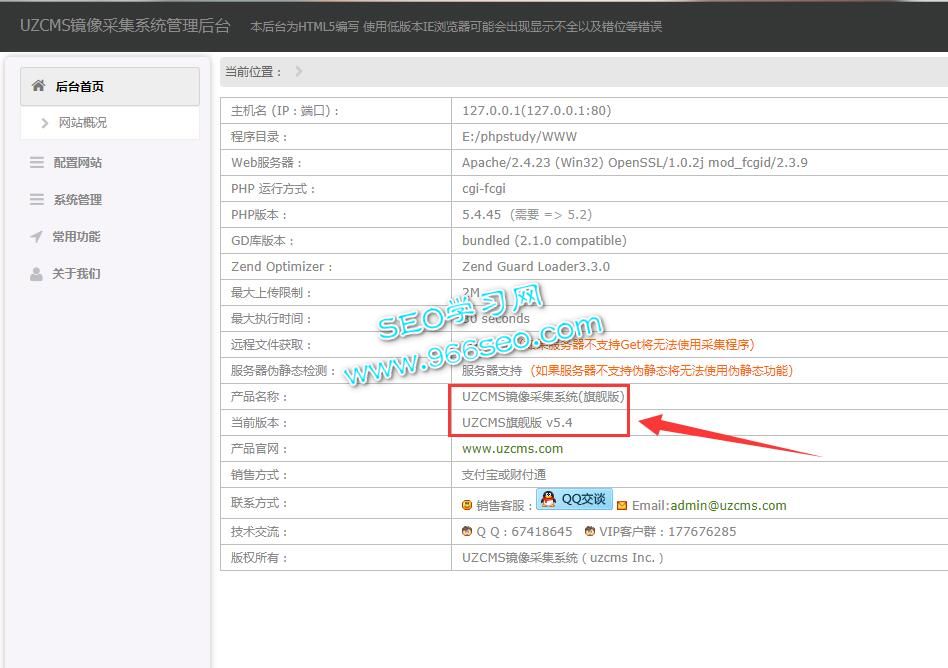Select the bundled (2.1.0 compatible) value
Viewport: 948px width, 668px height.
tap(544, 241)
